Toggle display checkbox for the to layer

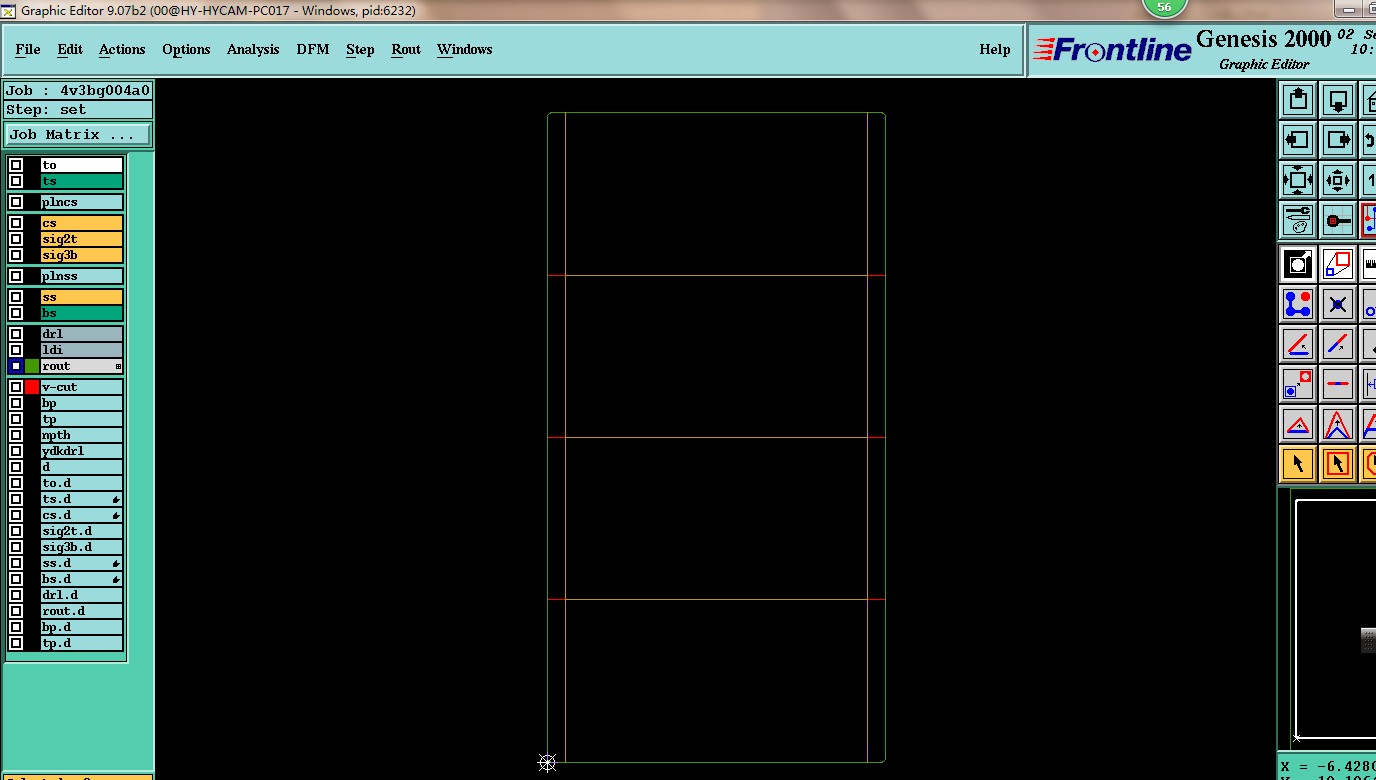pyautogui.click(x=16, y=165)
